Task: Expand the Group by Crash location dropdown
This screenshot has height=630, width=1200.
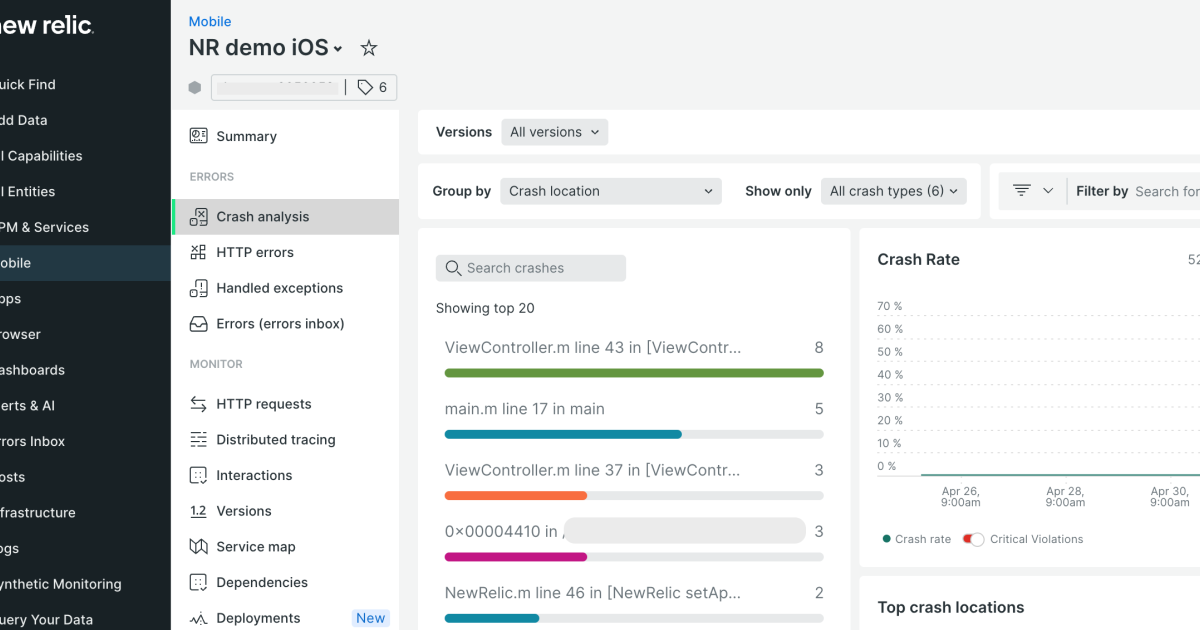Action: coord(610,191)
